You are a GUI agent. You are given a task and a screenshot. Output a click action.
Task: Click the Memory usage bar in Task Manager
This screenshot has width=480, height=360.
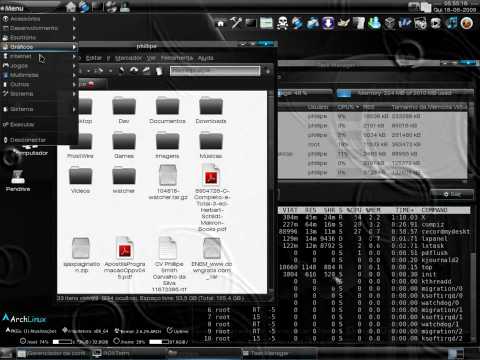tap(405, 93)
